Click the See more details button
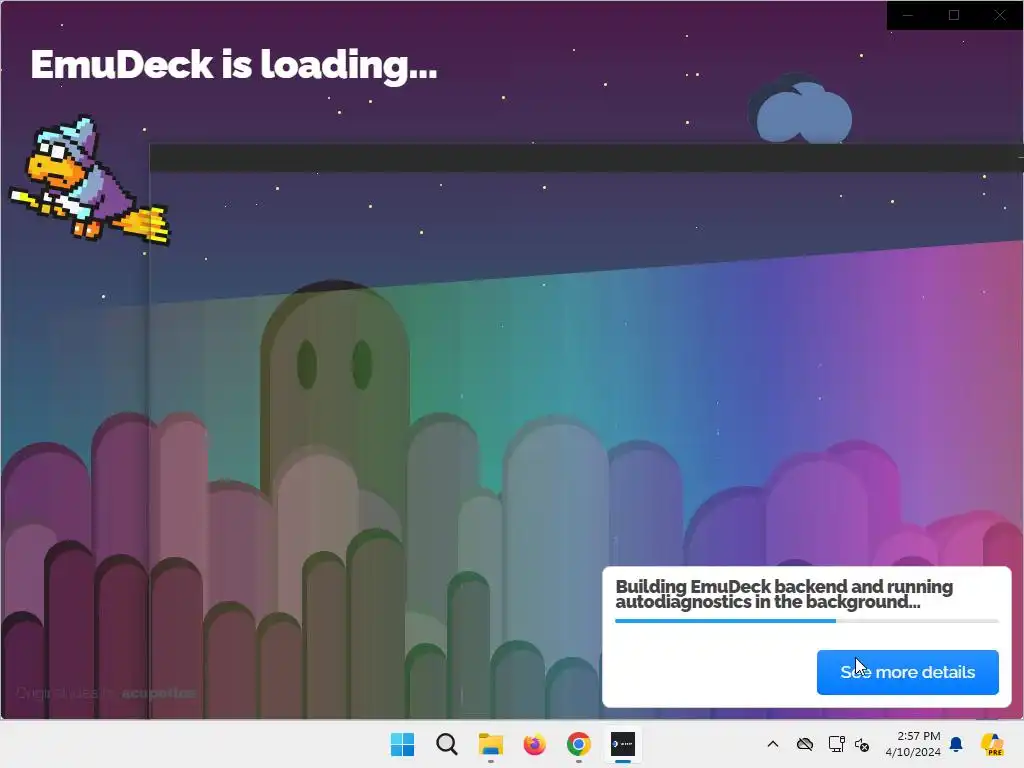1024x768 pixels. (907, 672)
